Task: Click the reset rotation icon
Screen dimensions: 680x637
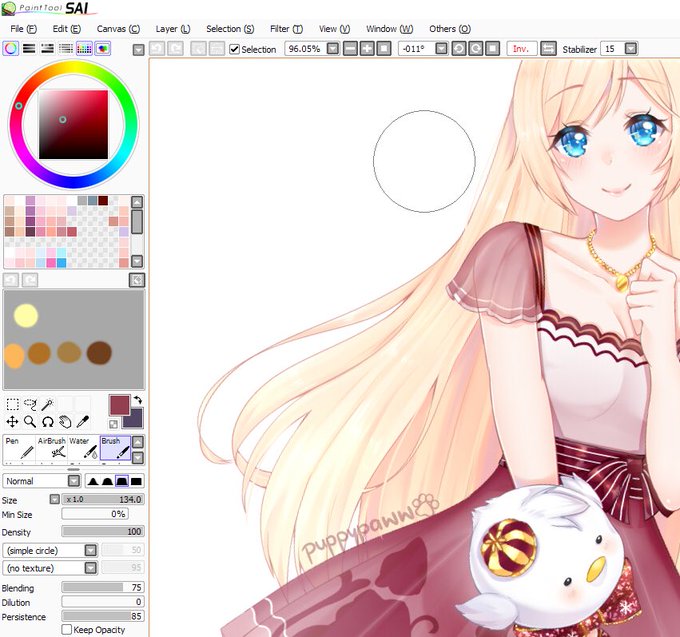Action: point(492,49)
